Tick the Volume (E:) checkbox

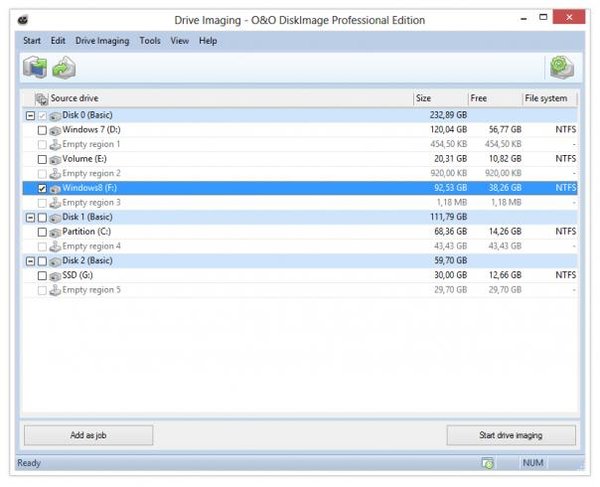(42, 159)
